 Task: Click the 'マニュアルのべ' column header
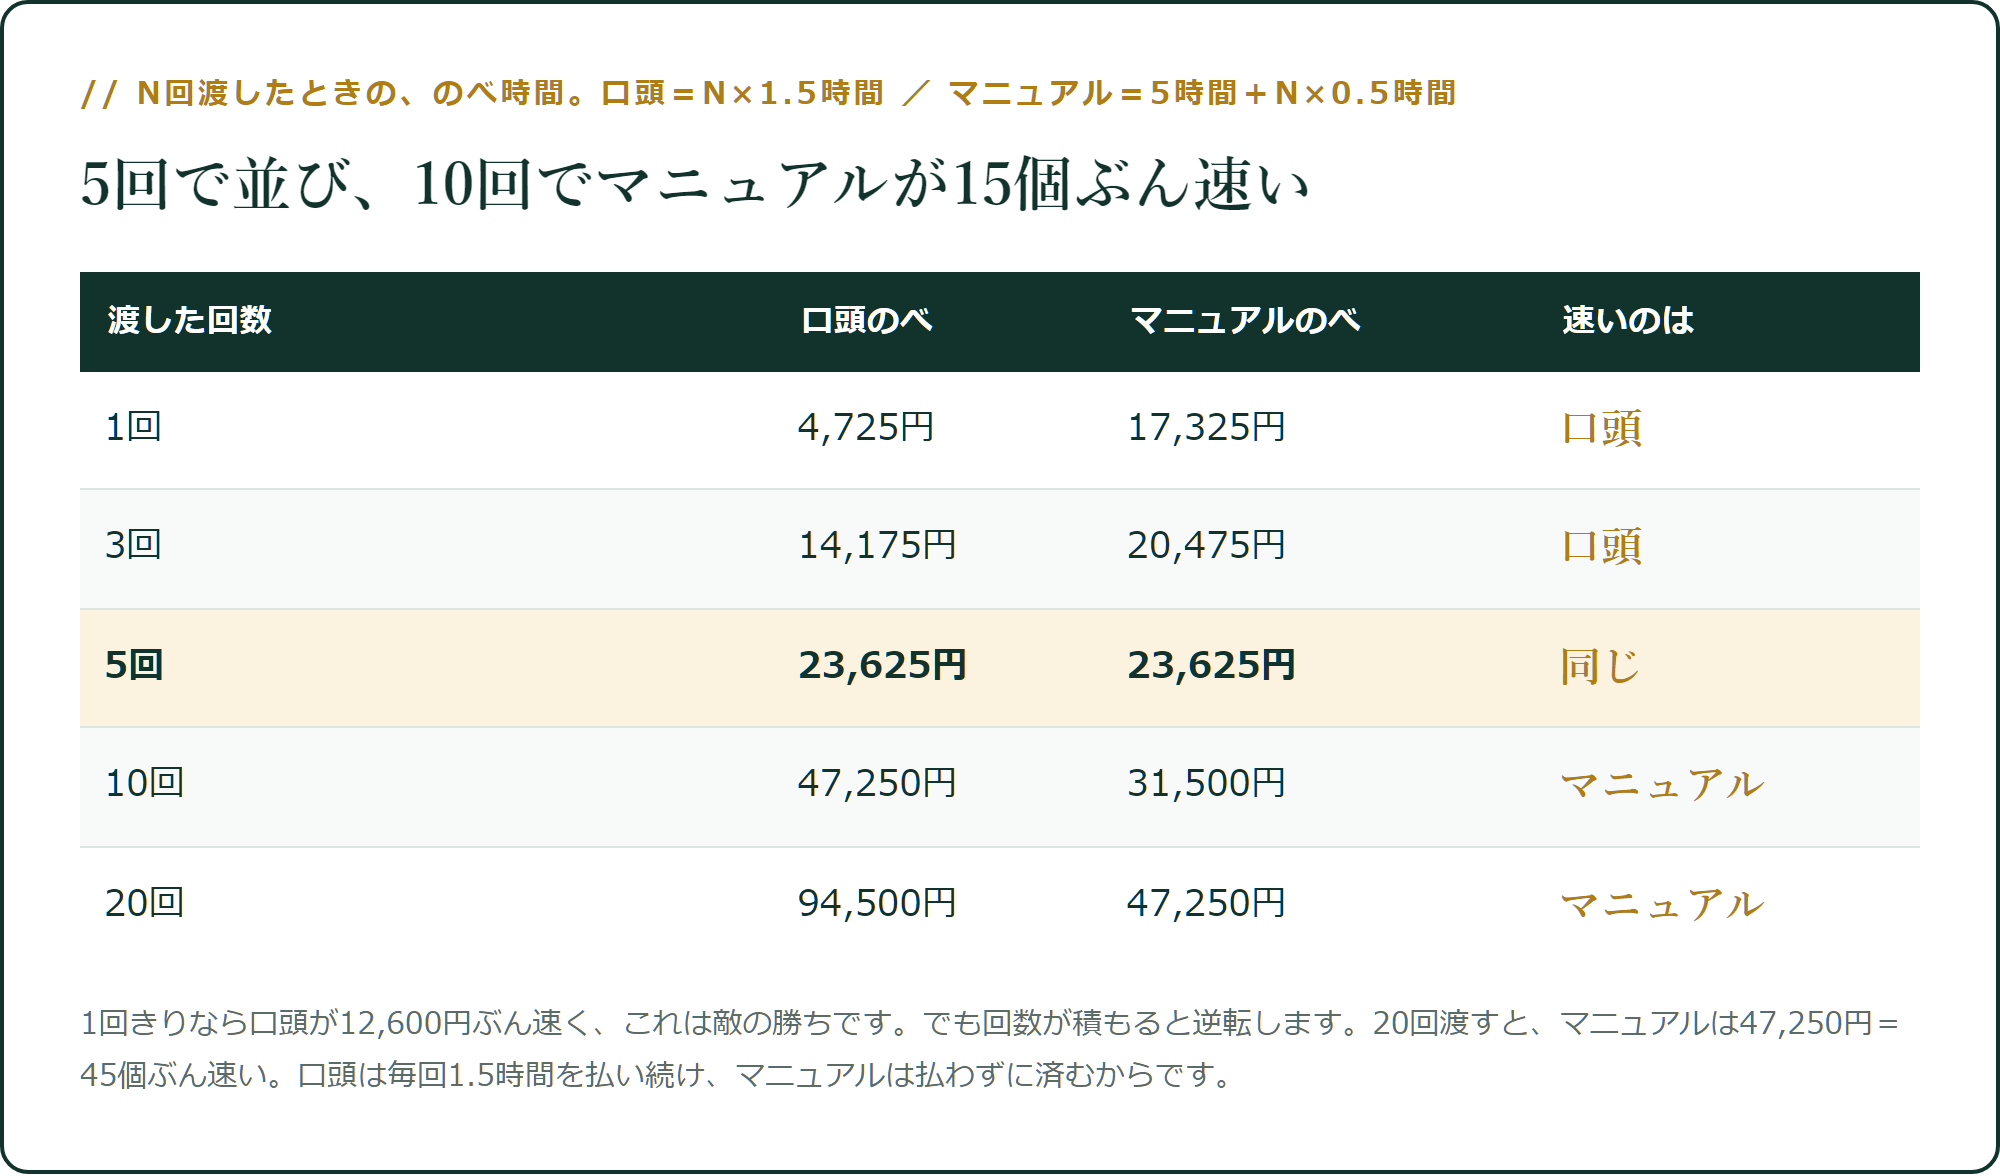(x=1245, y=321)
